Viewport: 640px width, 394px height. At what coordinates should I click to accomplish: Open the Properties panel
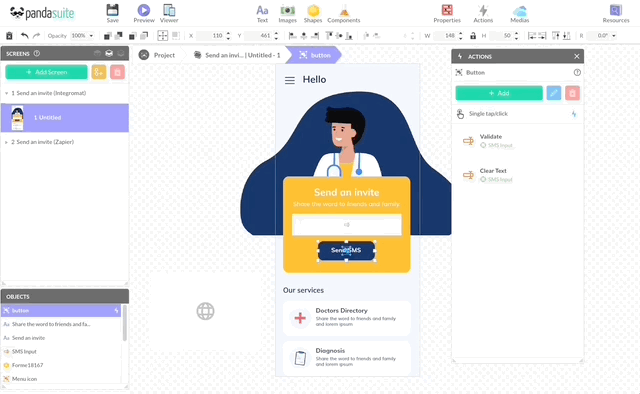pos(447,13)
